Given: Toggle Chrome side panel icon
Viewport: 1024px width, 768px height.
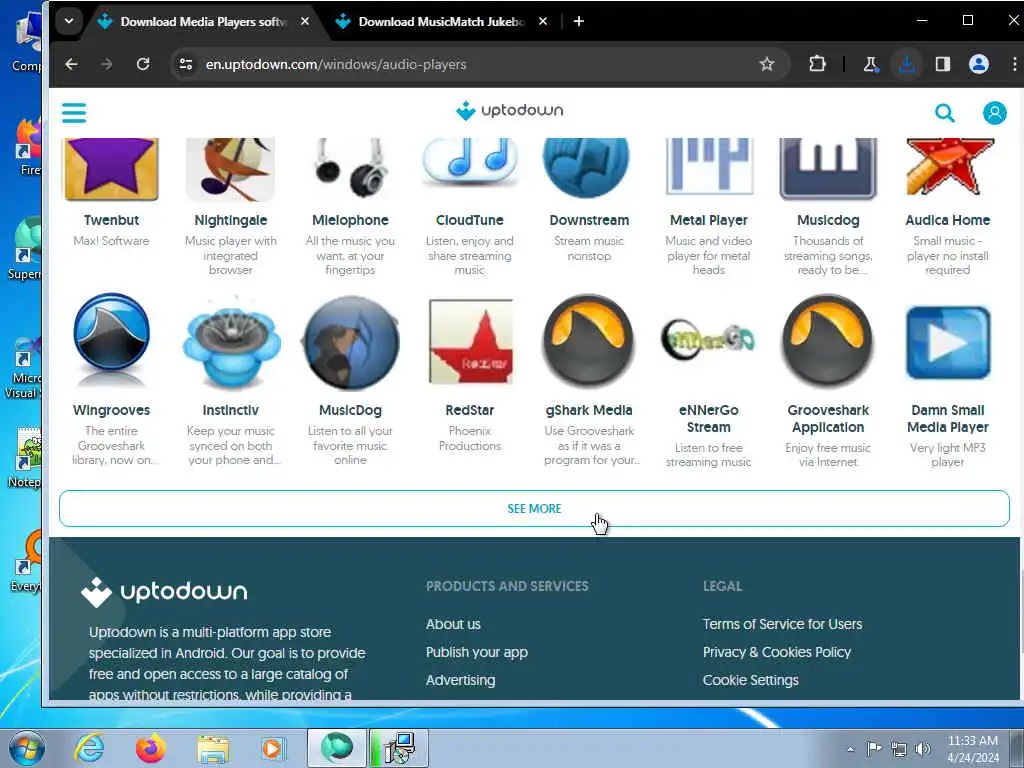Looking at the screenshot, I should pos(942,64).
